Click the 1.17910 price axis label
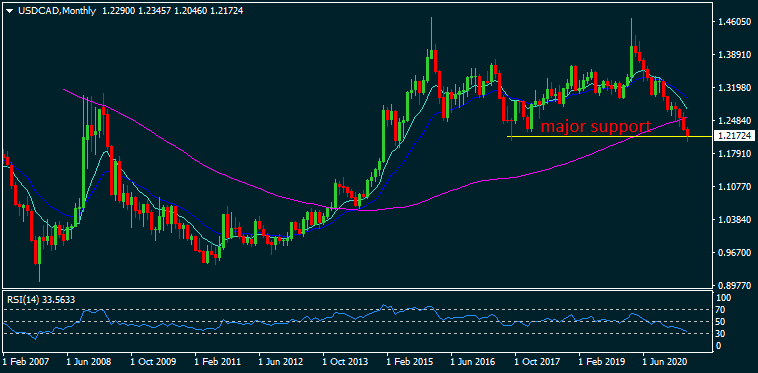This screenshot has width=758, height=373. click(733, 153)
